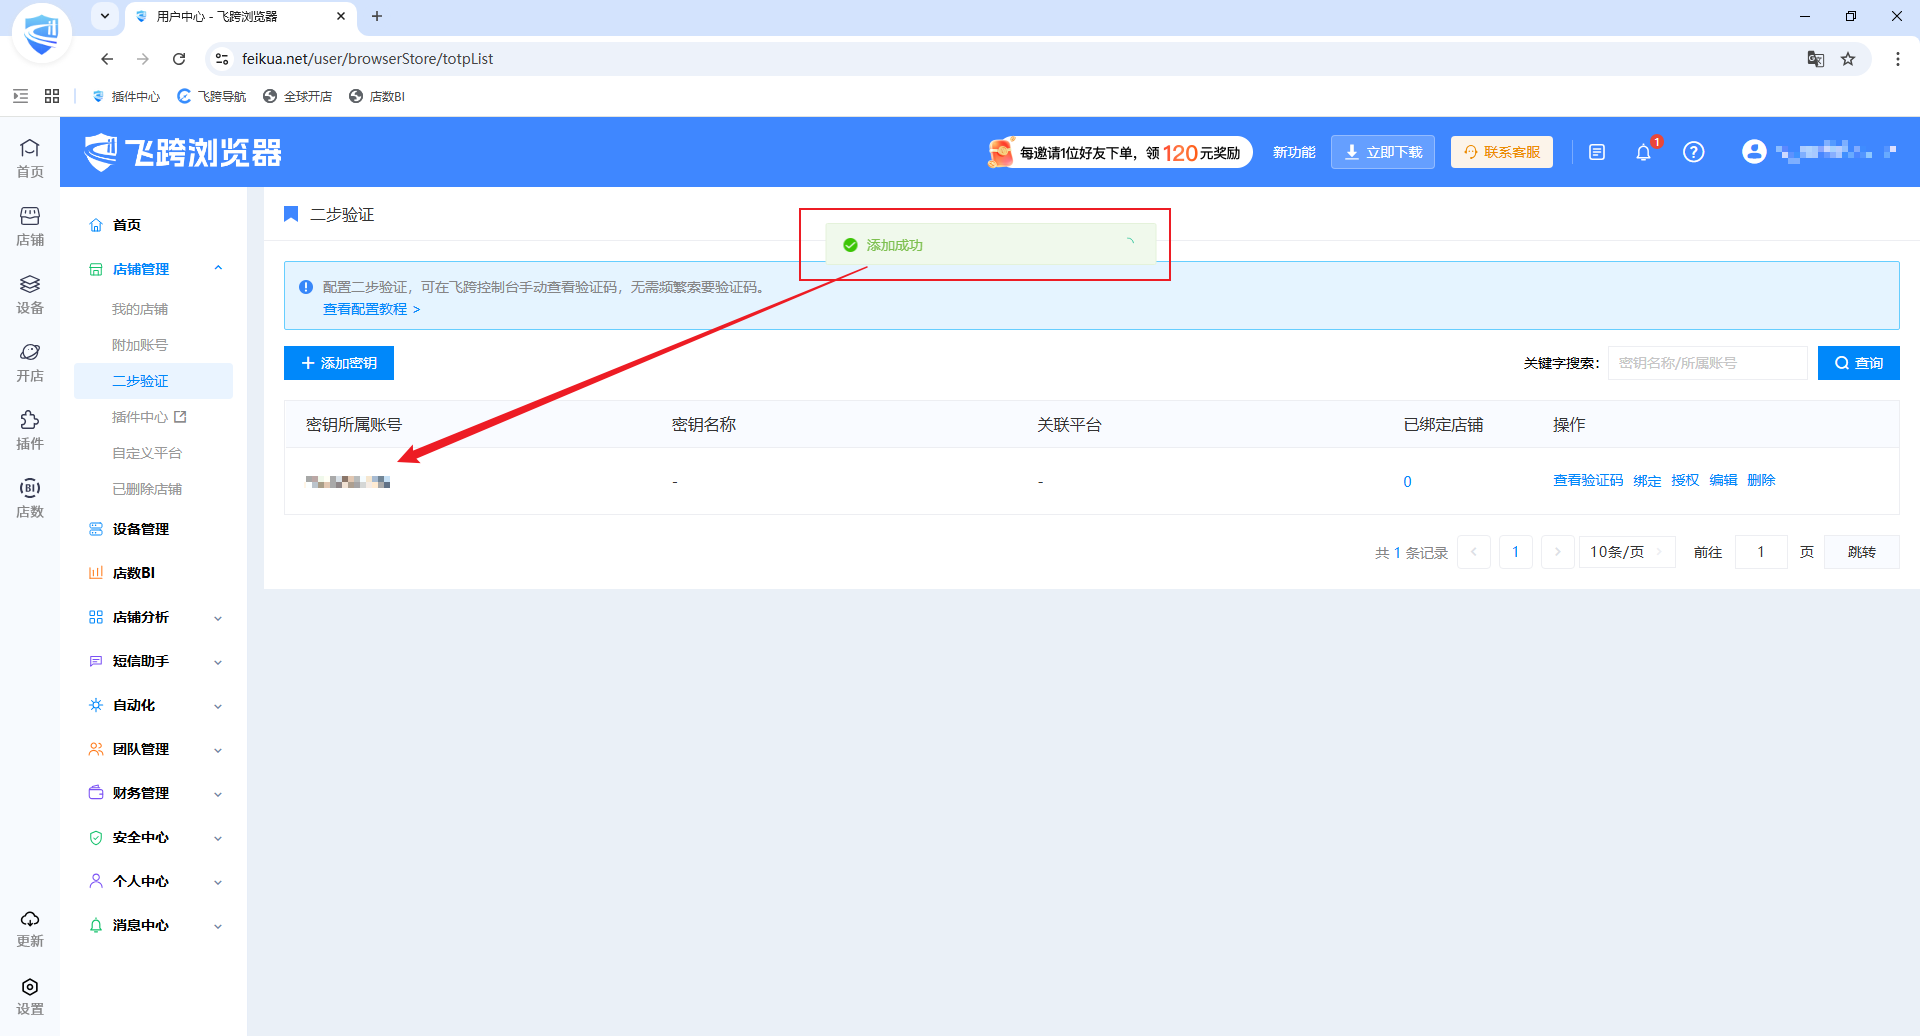Close the 用户中心 browser tab
This screenshot has height=1036, width=1920.
coord(341,16)
